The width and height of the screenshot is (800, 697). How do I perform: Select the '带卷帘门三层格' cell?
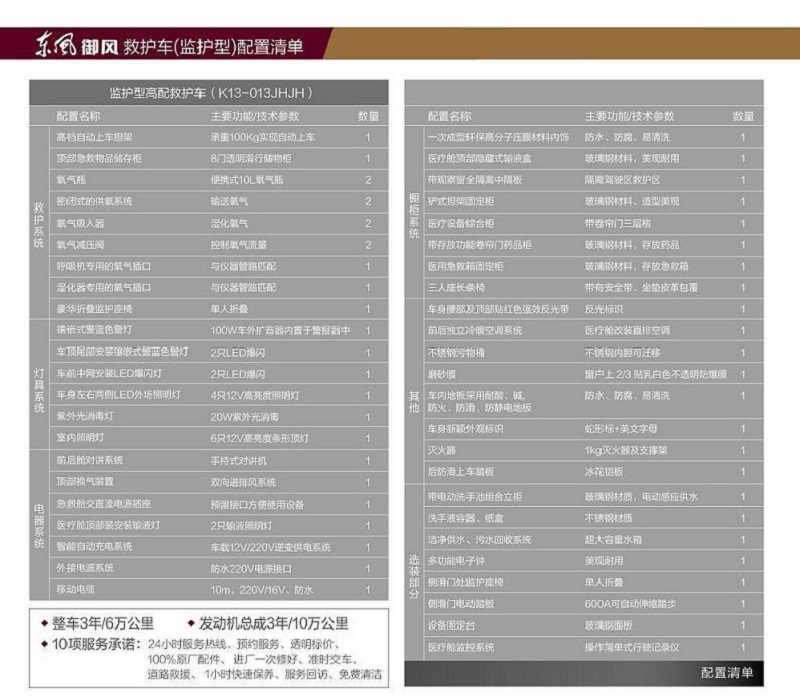618,223
